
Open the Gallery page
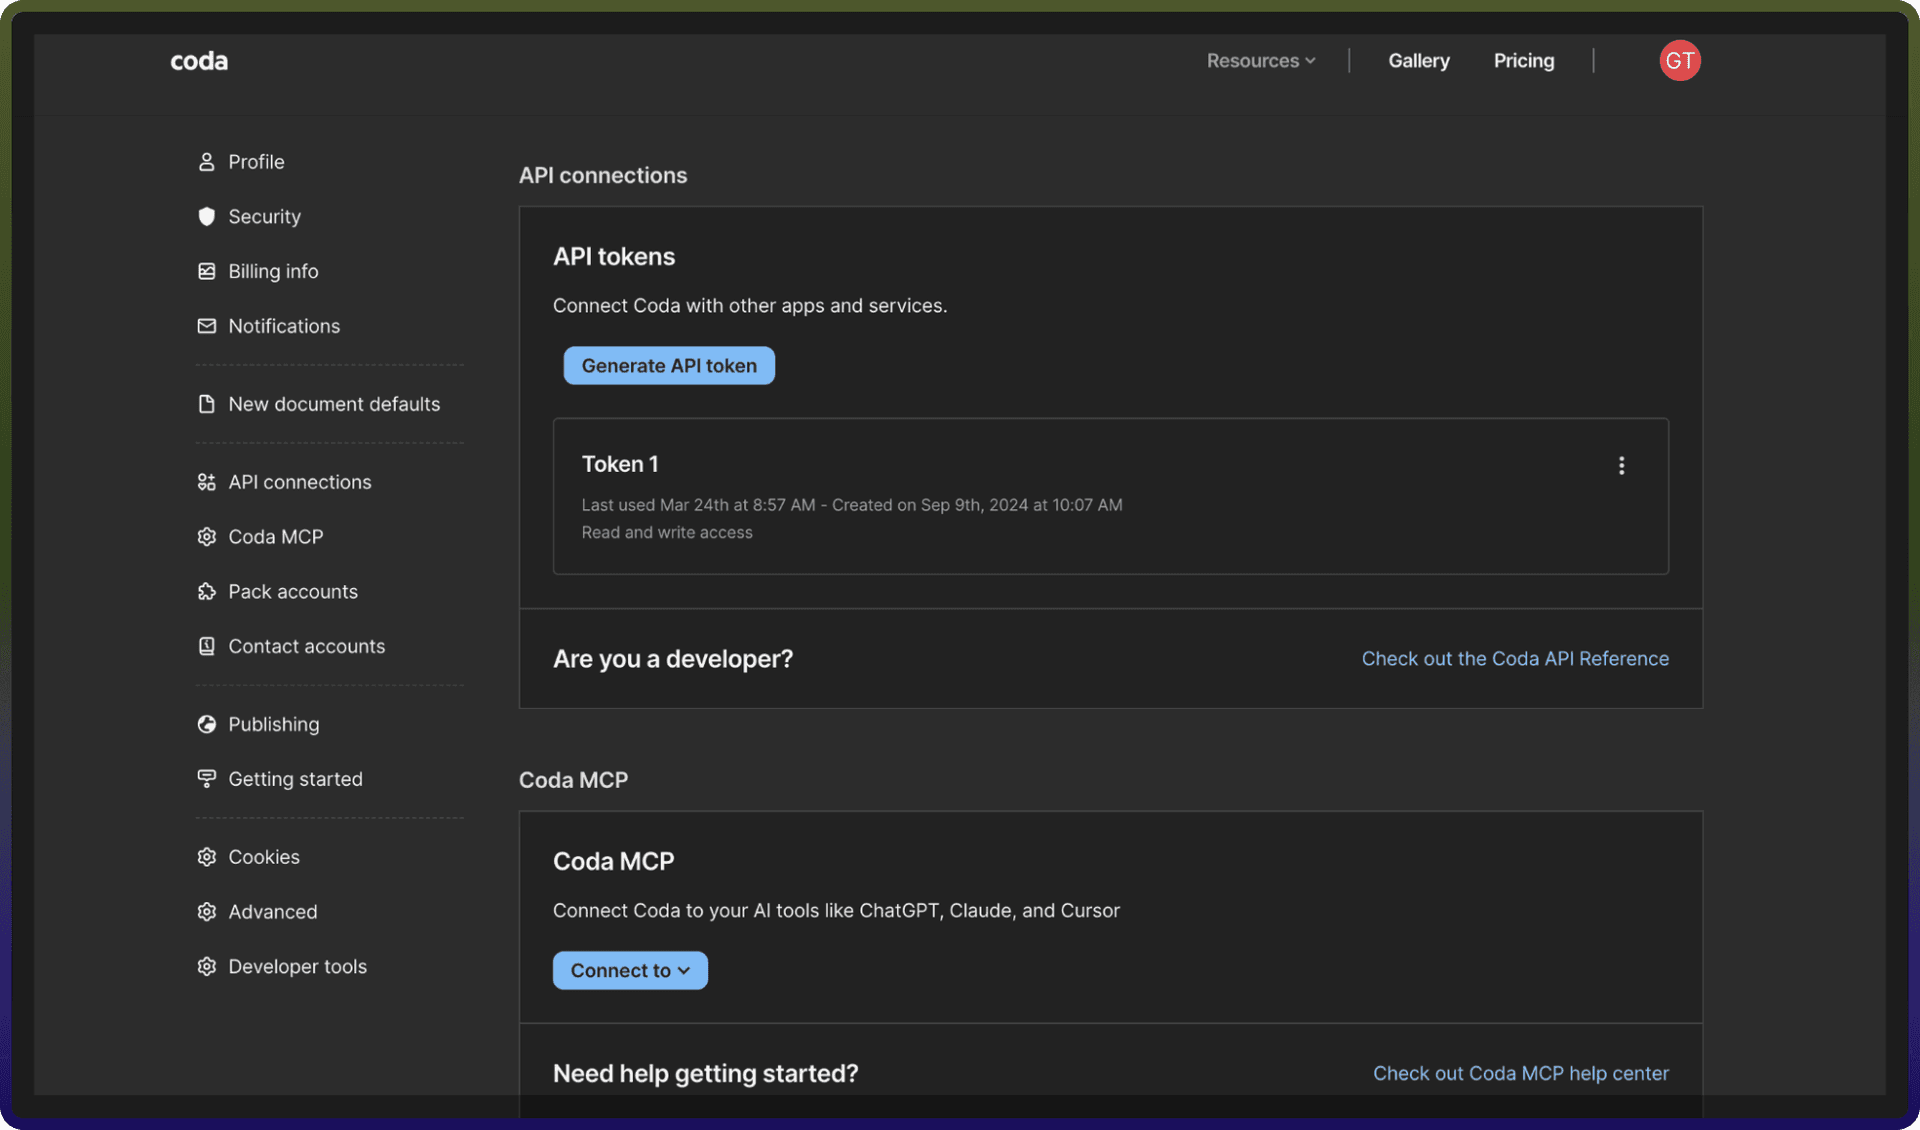[x=1419, y=61]
